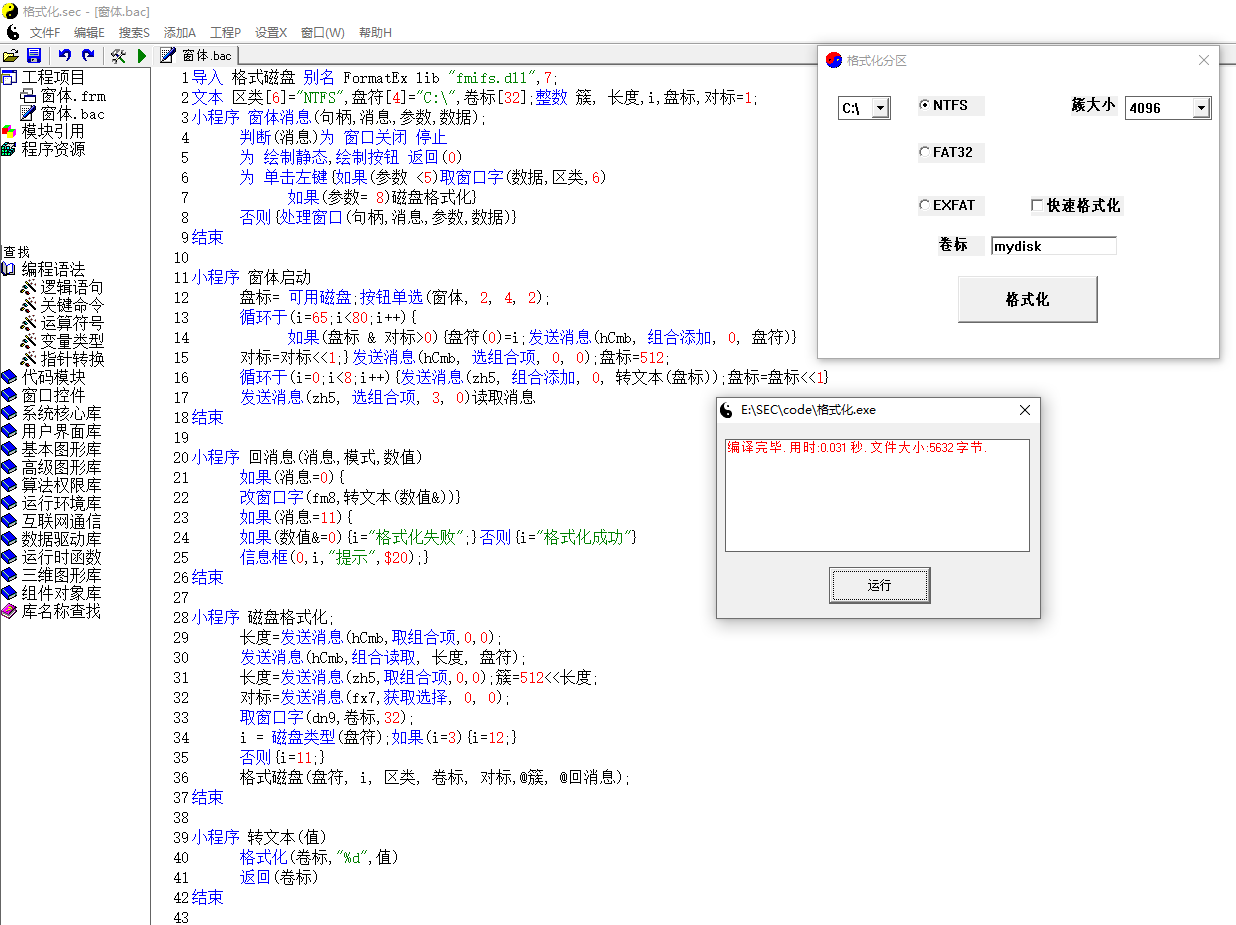Open the 簇大小 4096 dropdown
Screen dimensions: 1236x925
1201,108
